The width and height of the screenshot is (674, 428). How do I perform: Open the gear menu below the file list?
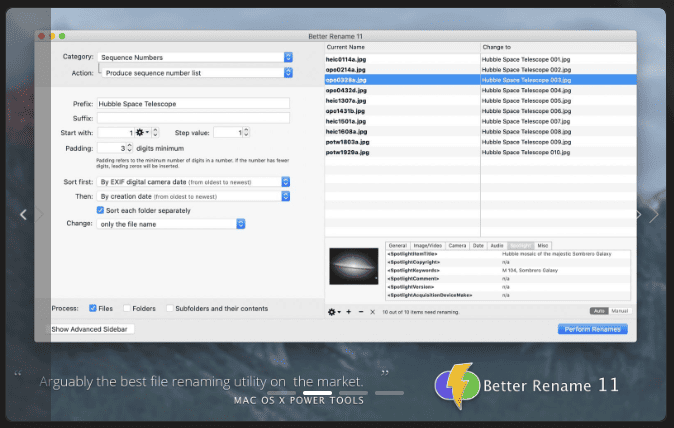[x=334, y=312]
